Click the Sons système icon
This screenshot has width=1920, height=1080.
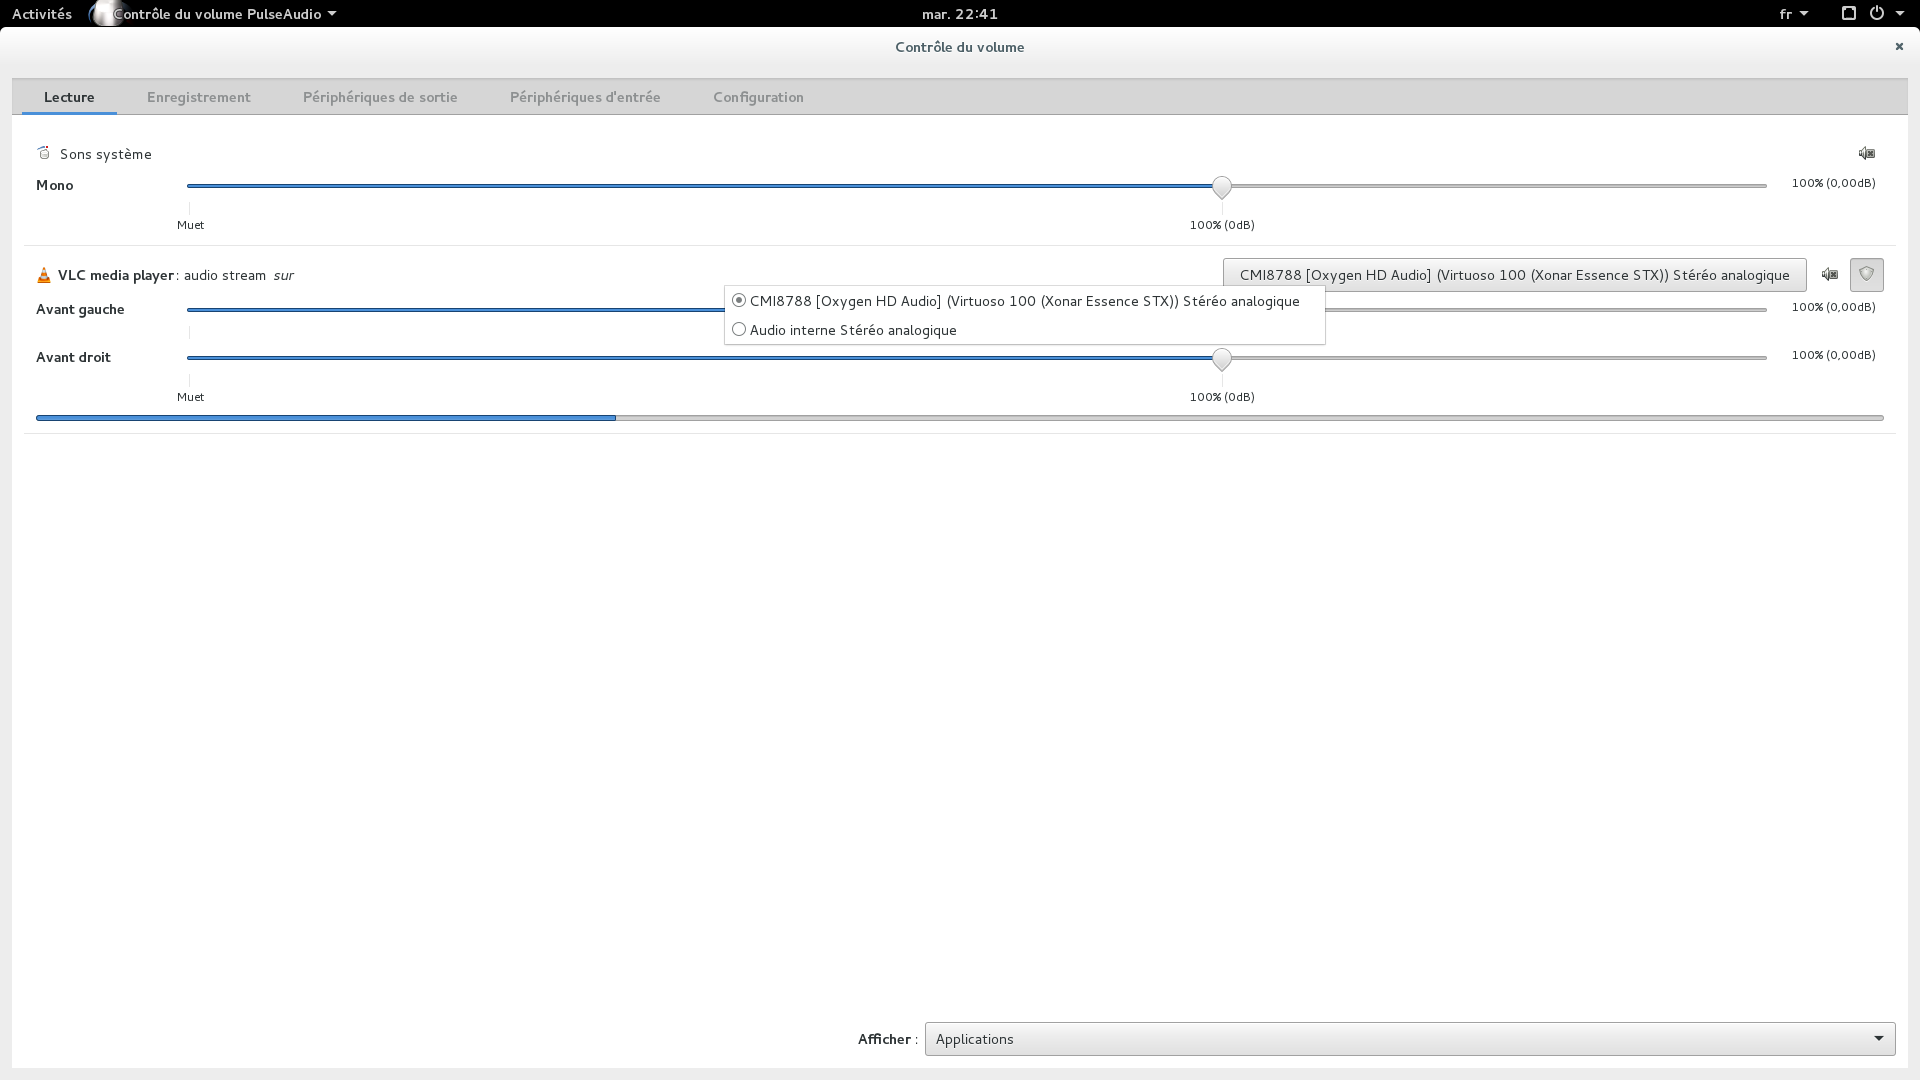(x=43, y=153)
